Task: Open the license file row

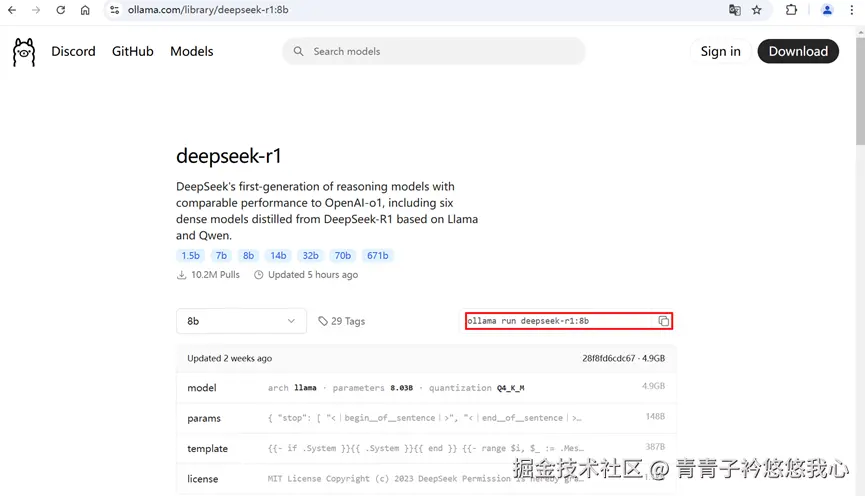Action: [426, 479]
